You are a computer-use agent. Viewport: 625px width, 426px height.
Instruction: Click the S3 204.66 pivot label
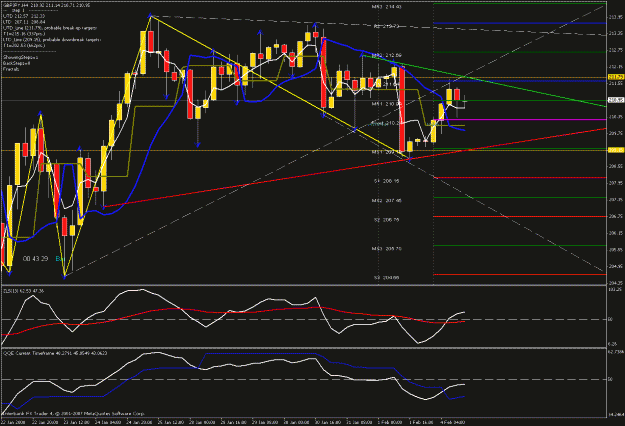[387, 278]
